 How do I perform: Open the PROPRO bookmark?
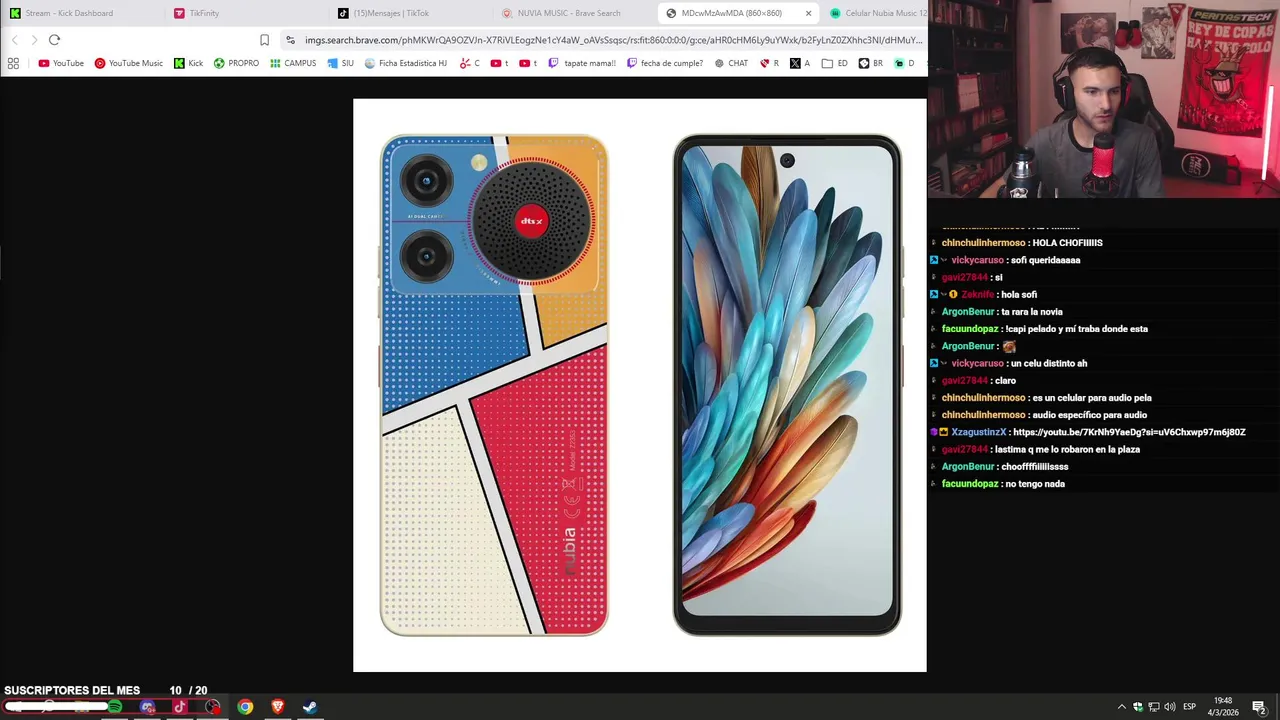coord(236,63)
